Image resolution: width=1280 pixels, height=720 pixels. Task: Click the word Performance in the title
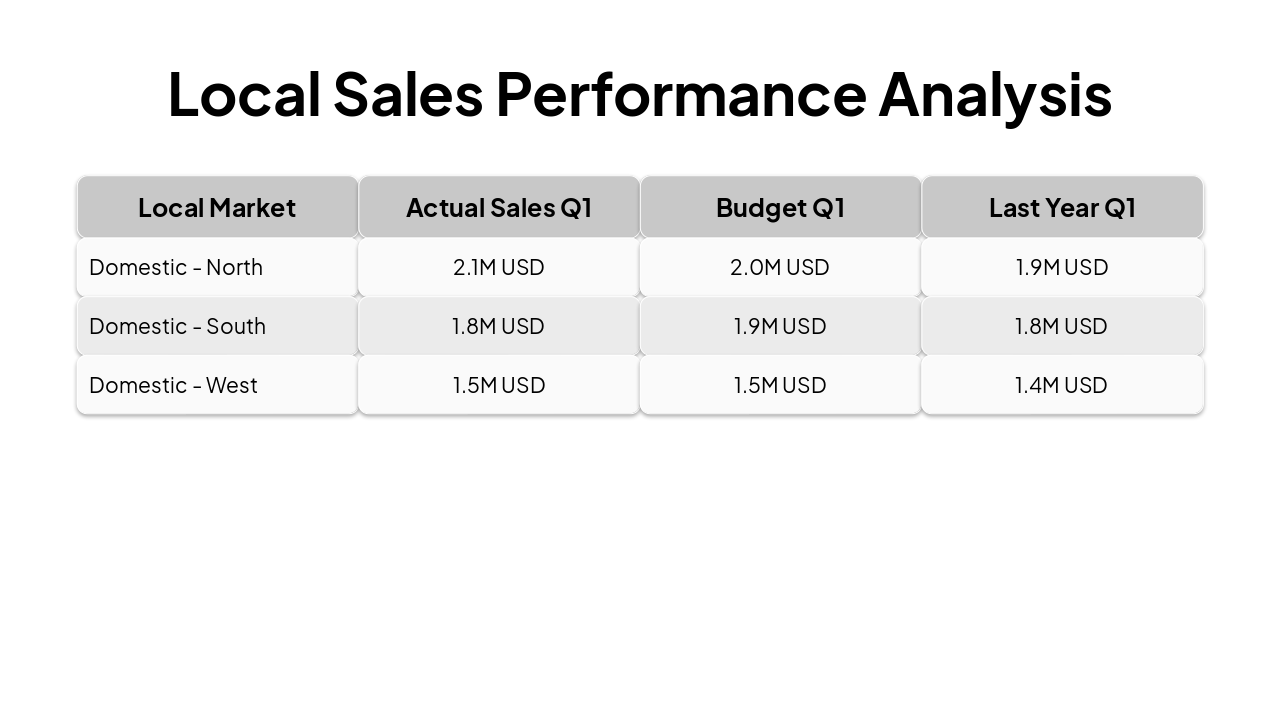tap(680, 94)
